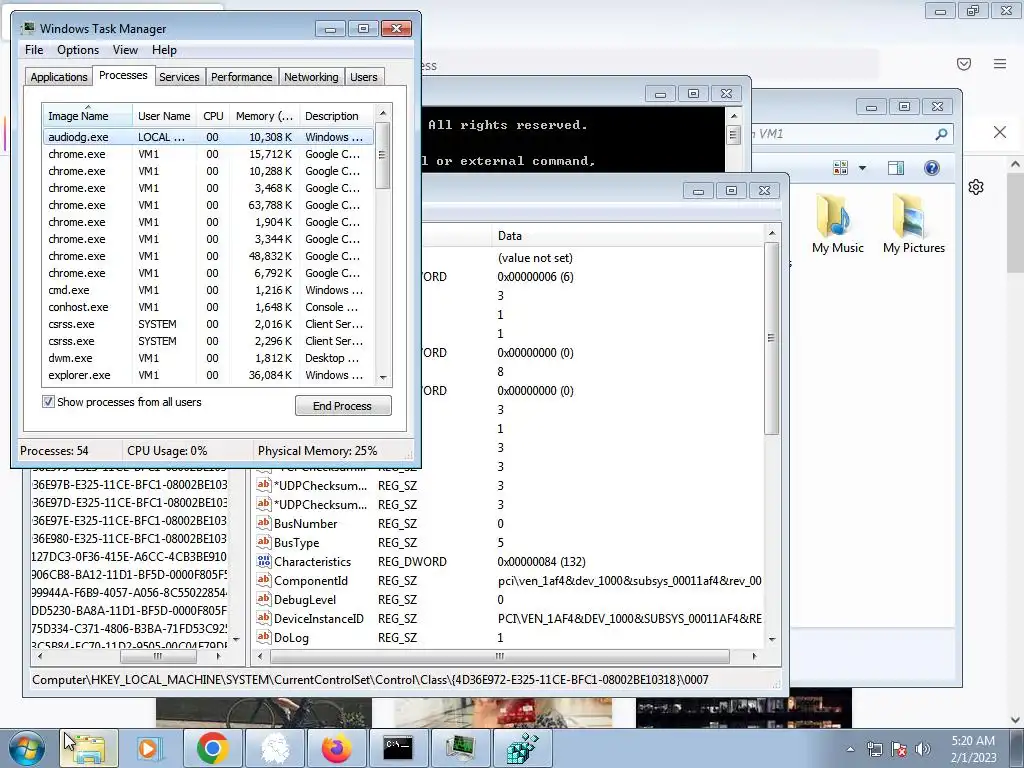Open Task Manager's Options menu

(x=78, y=50)
